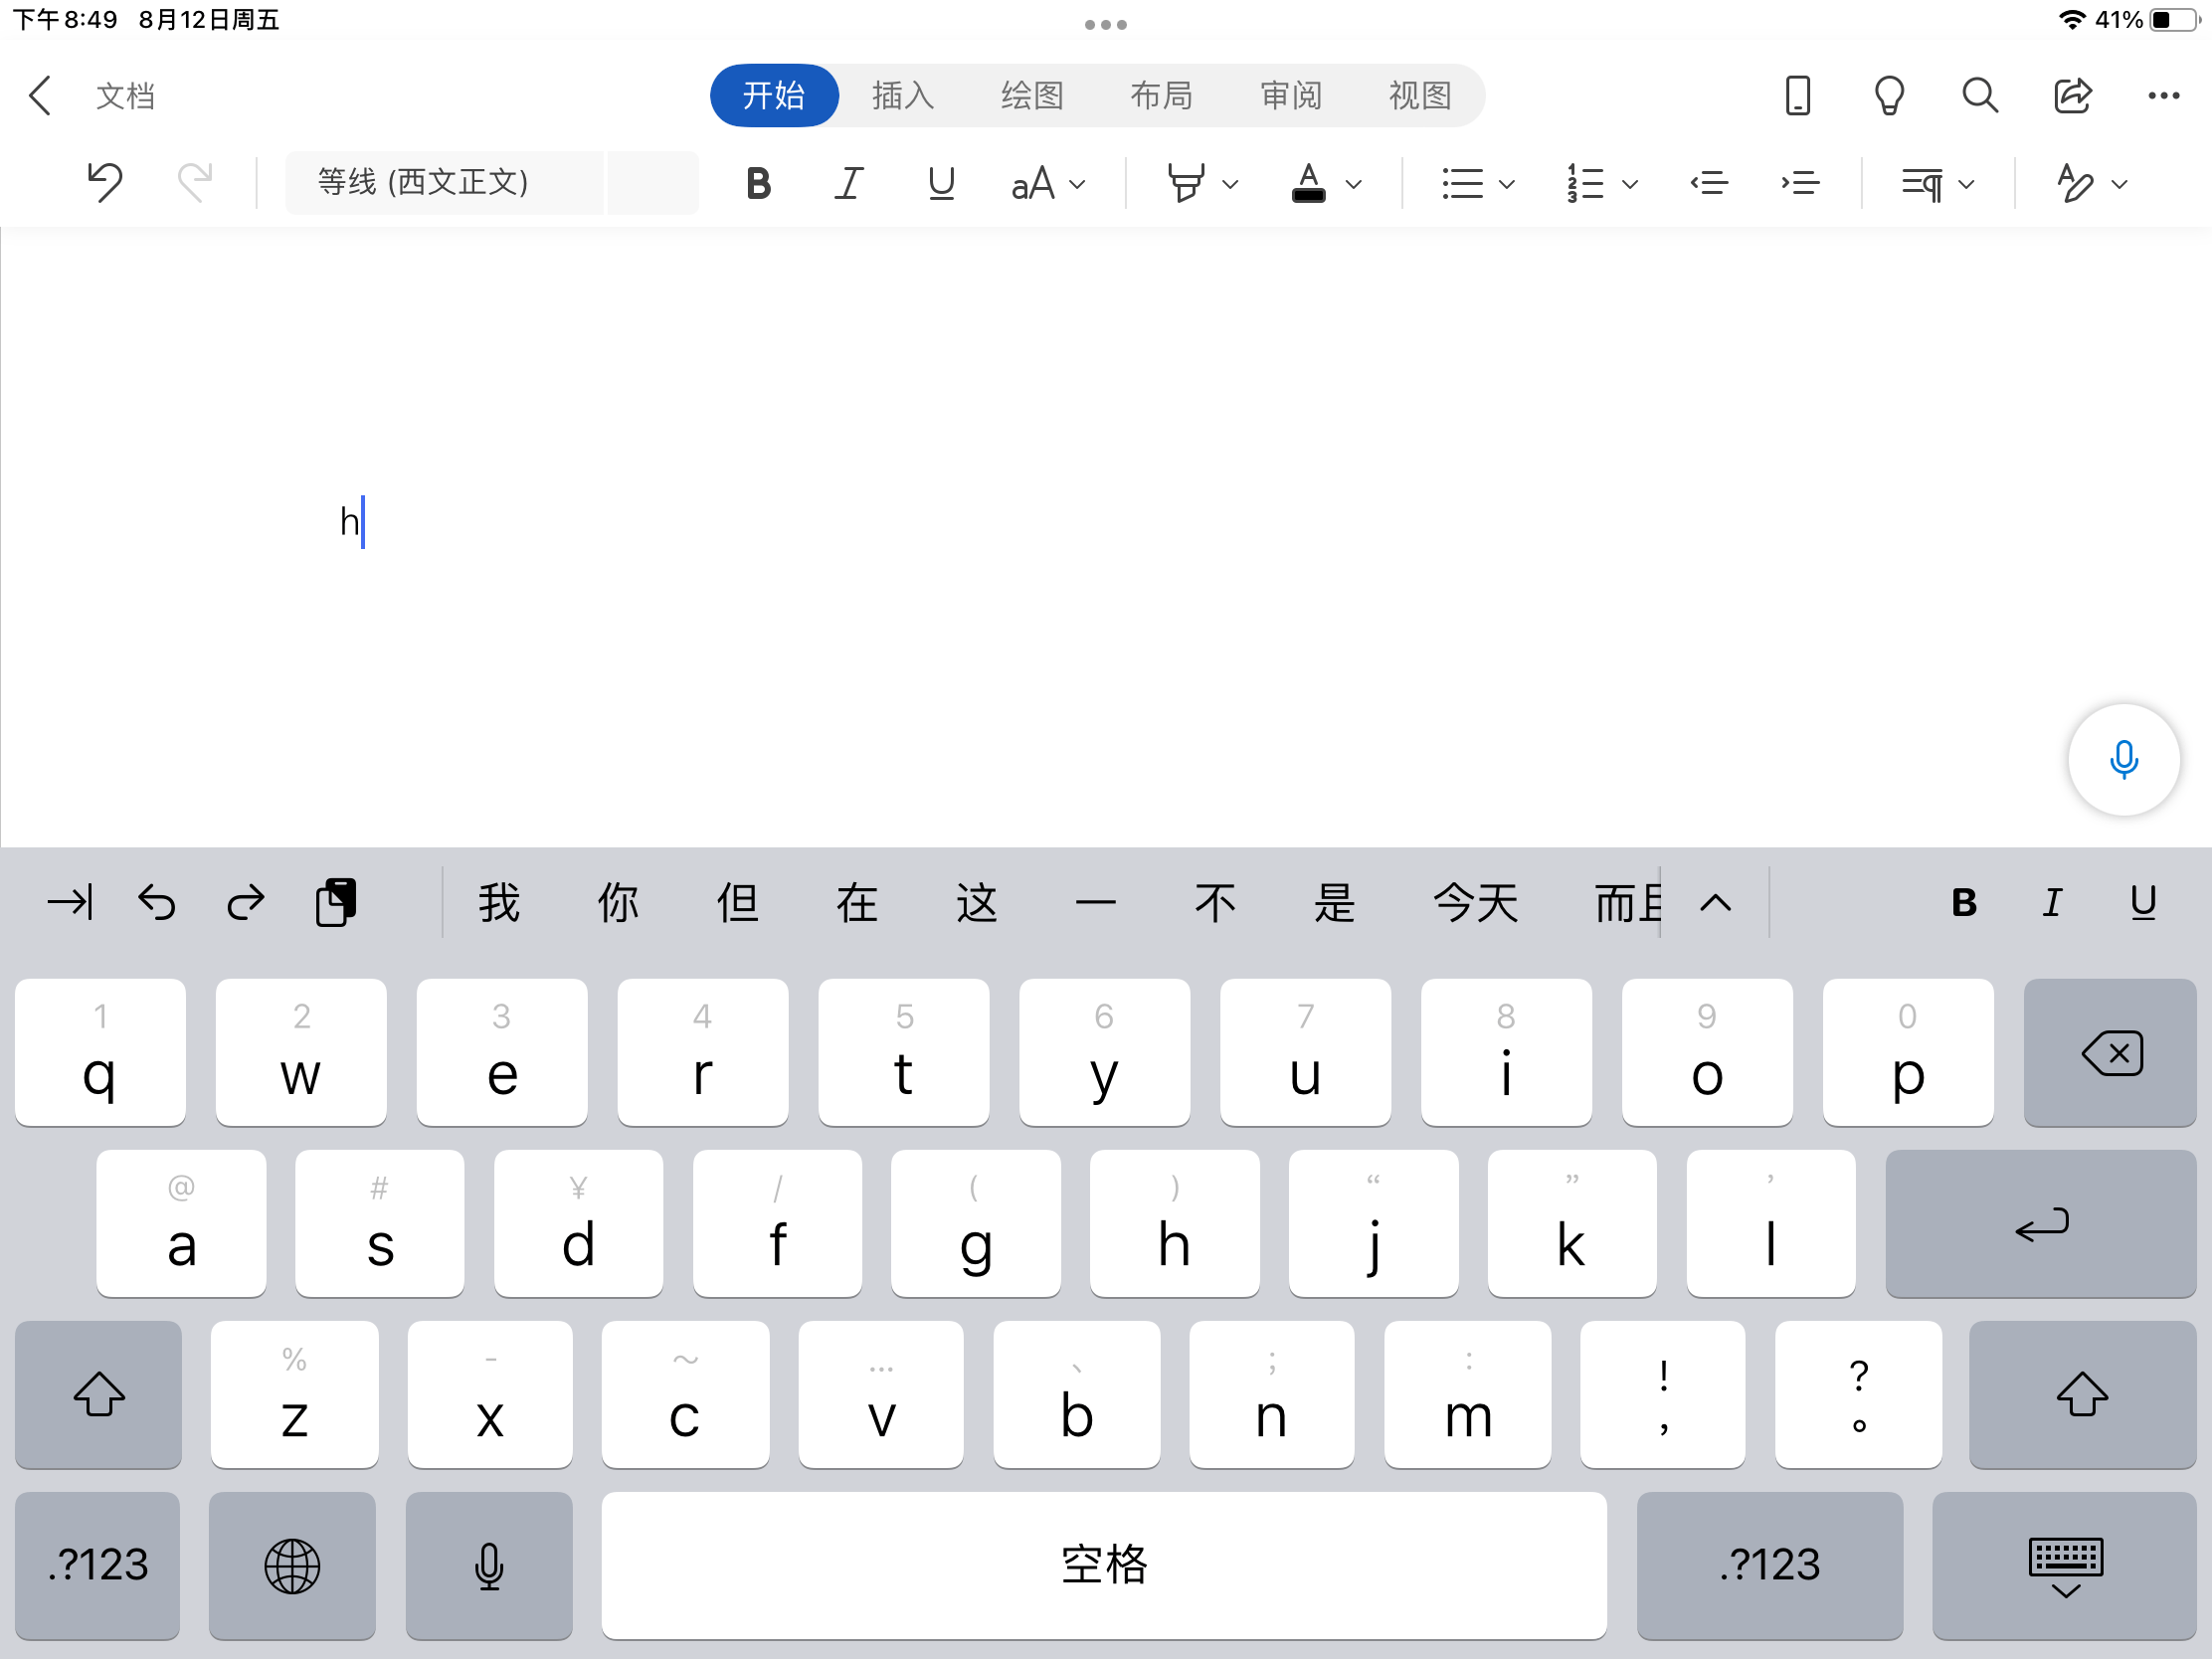Switch to mobile view phone icon
Screen dimensions: 2212x1659
pyautogui.click(x=1797, y=96)
